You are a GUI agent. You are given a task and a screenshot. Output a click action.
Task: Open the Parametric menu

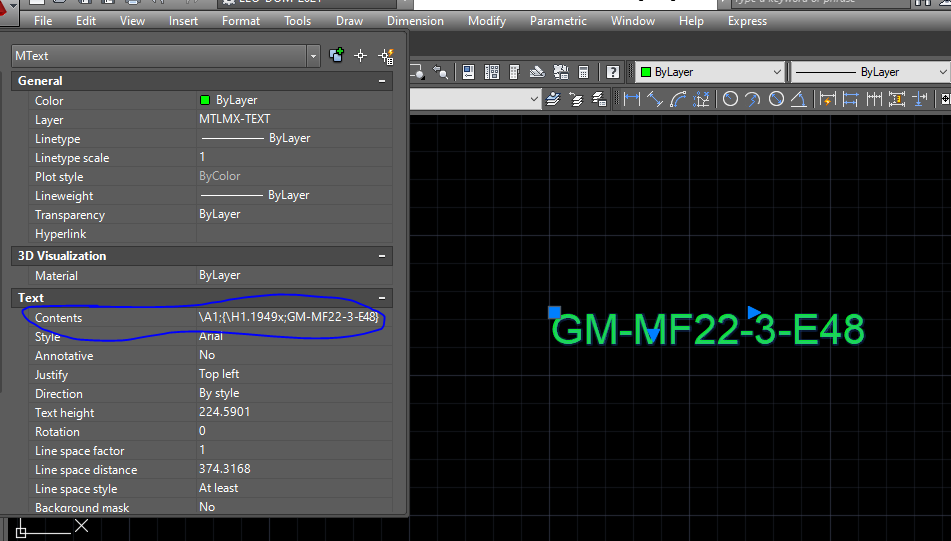(x=558, y=21)
